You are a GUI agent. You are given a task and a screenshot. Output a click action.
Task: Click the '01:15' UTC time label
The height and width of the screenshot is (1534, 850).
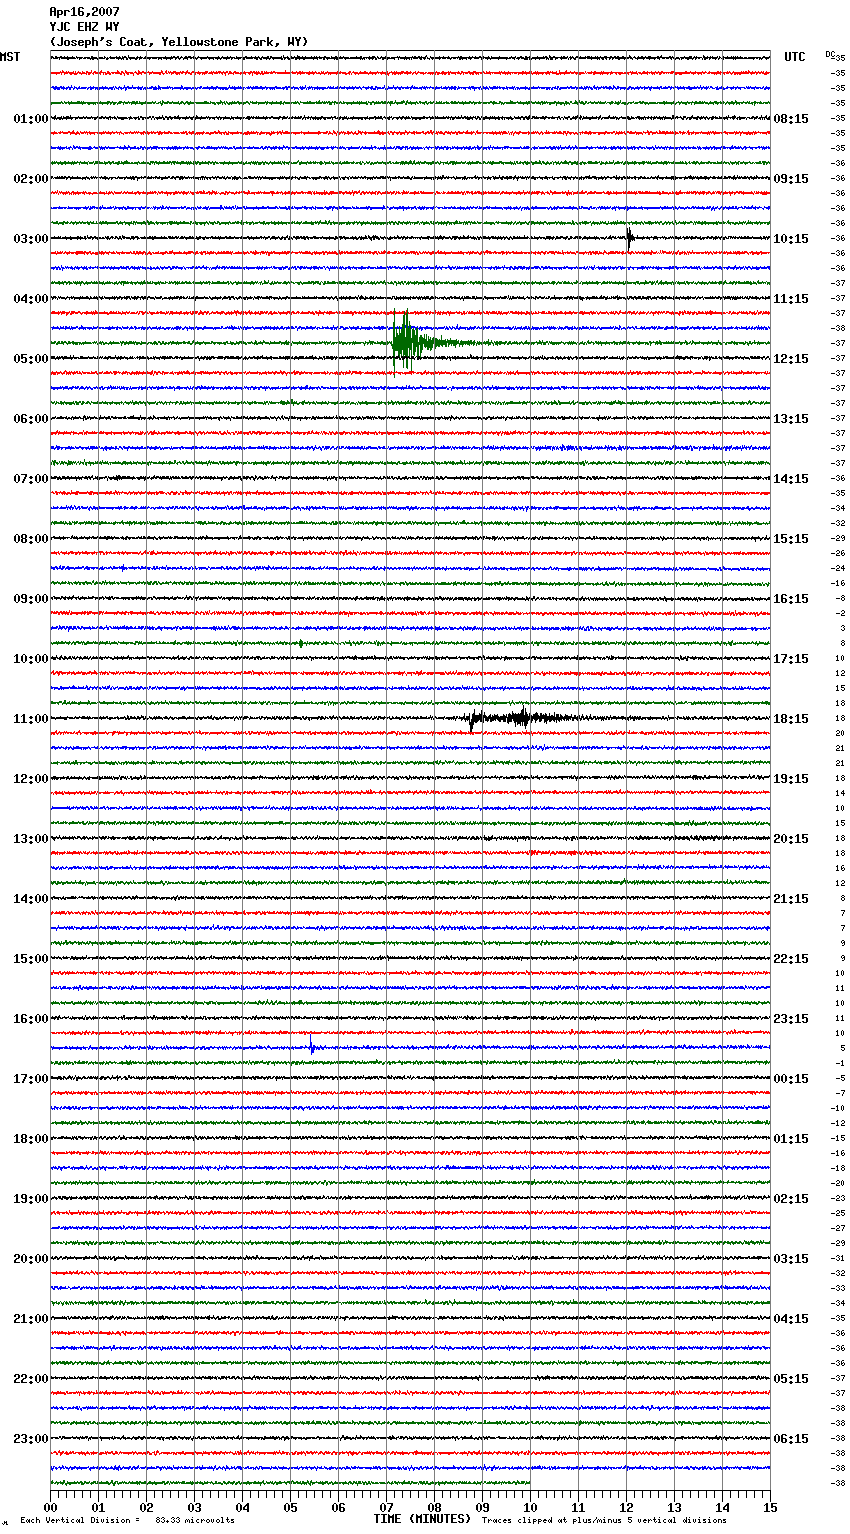(x=791, y=1139)
